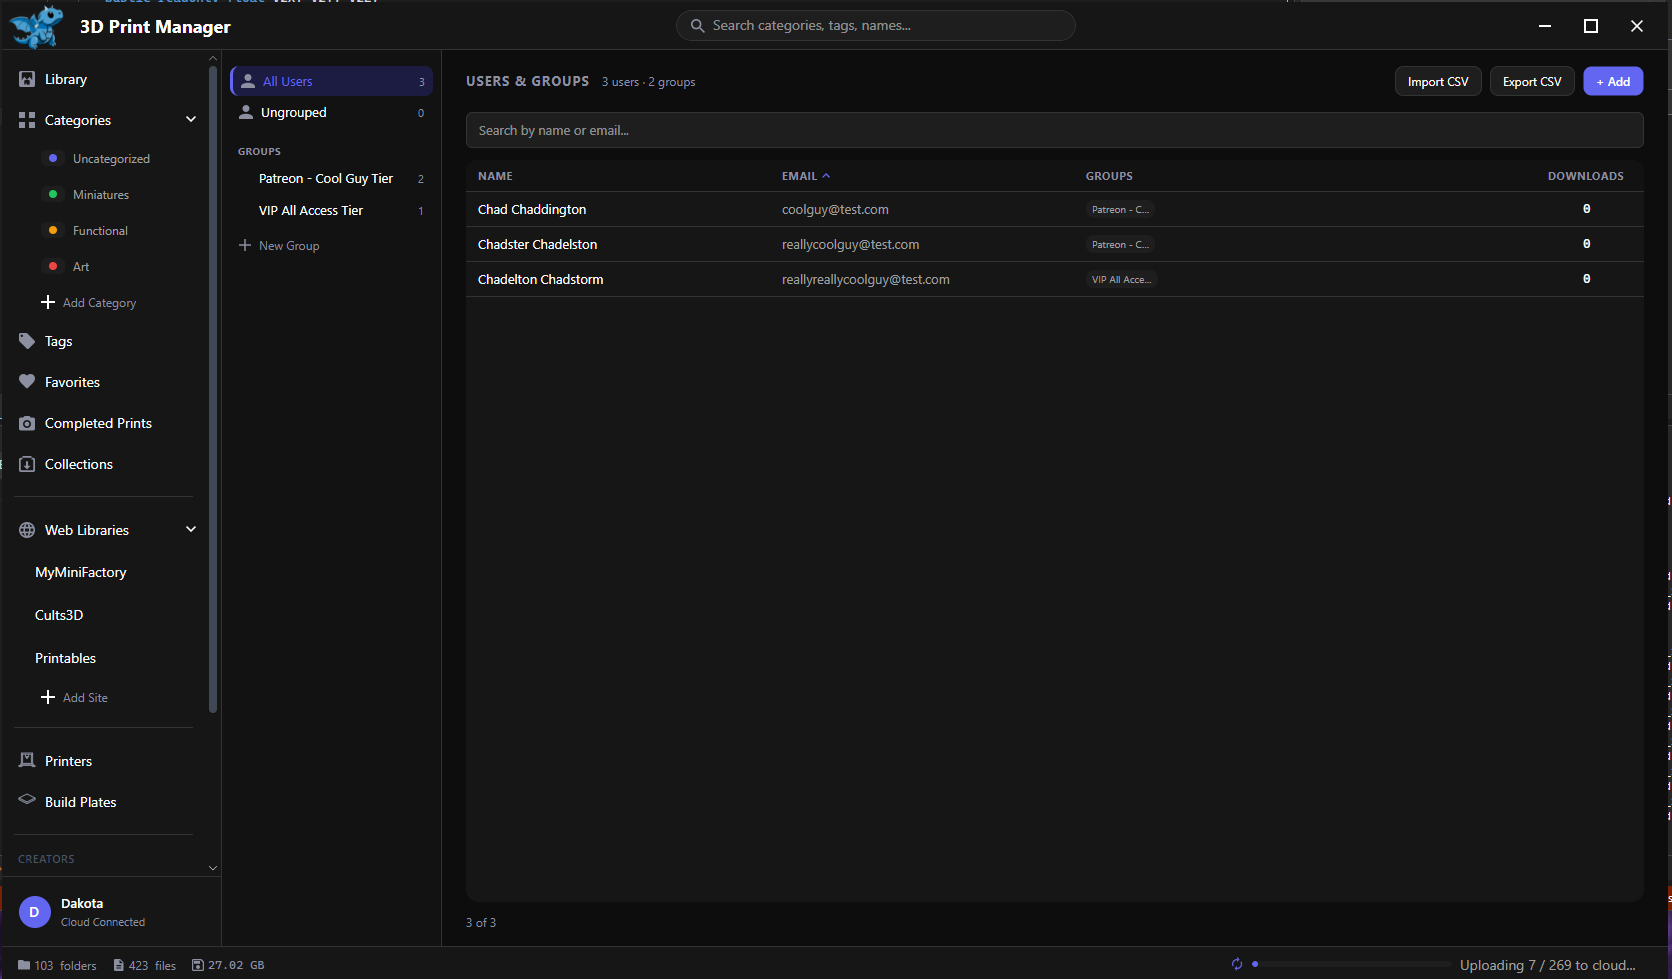Click New Group plus button
Screen dimensions: 1672x979
pyautogui.click(x=245, y=246)
